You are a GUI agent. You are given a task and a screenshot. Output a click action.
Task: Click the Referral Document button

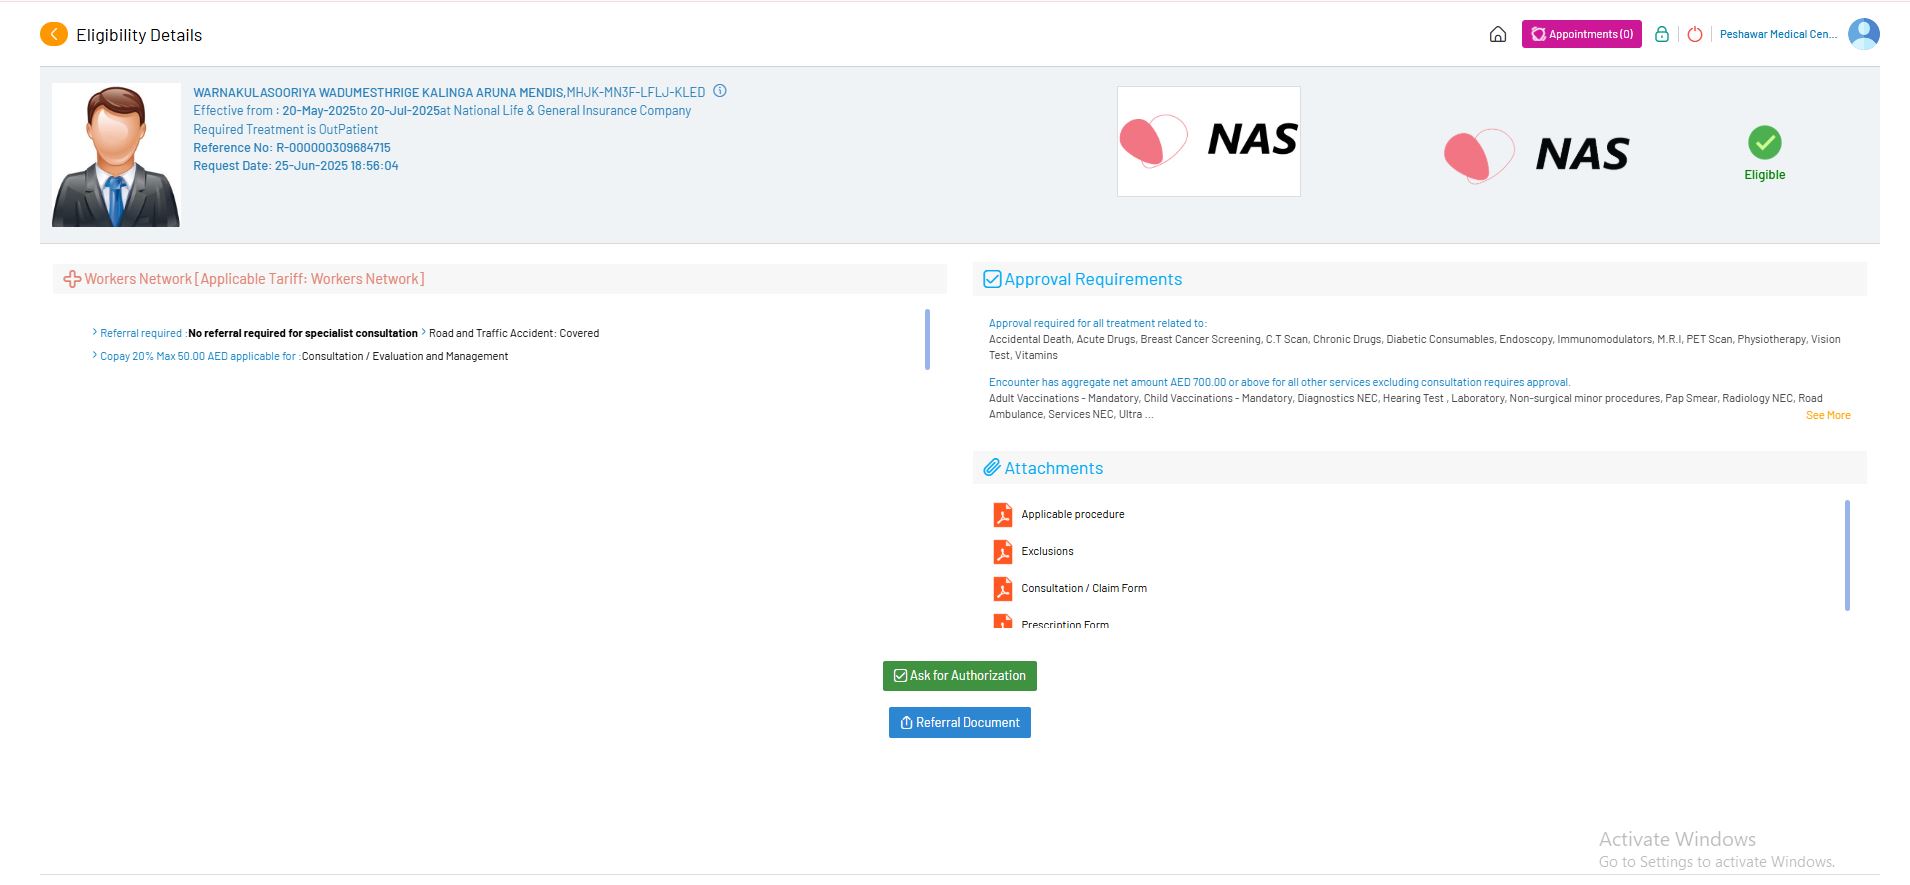click(x=960, y=723)
